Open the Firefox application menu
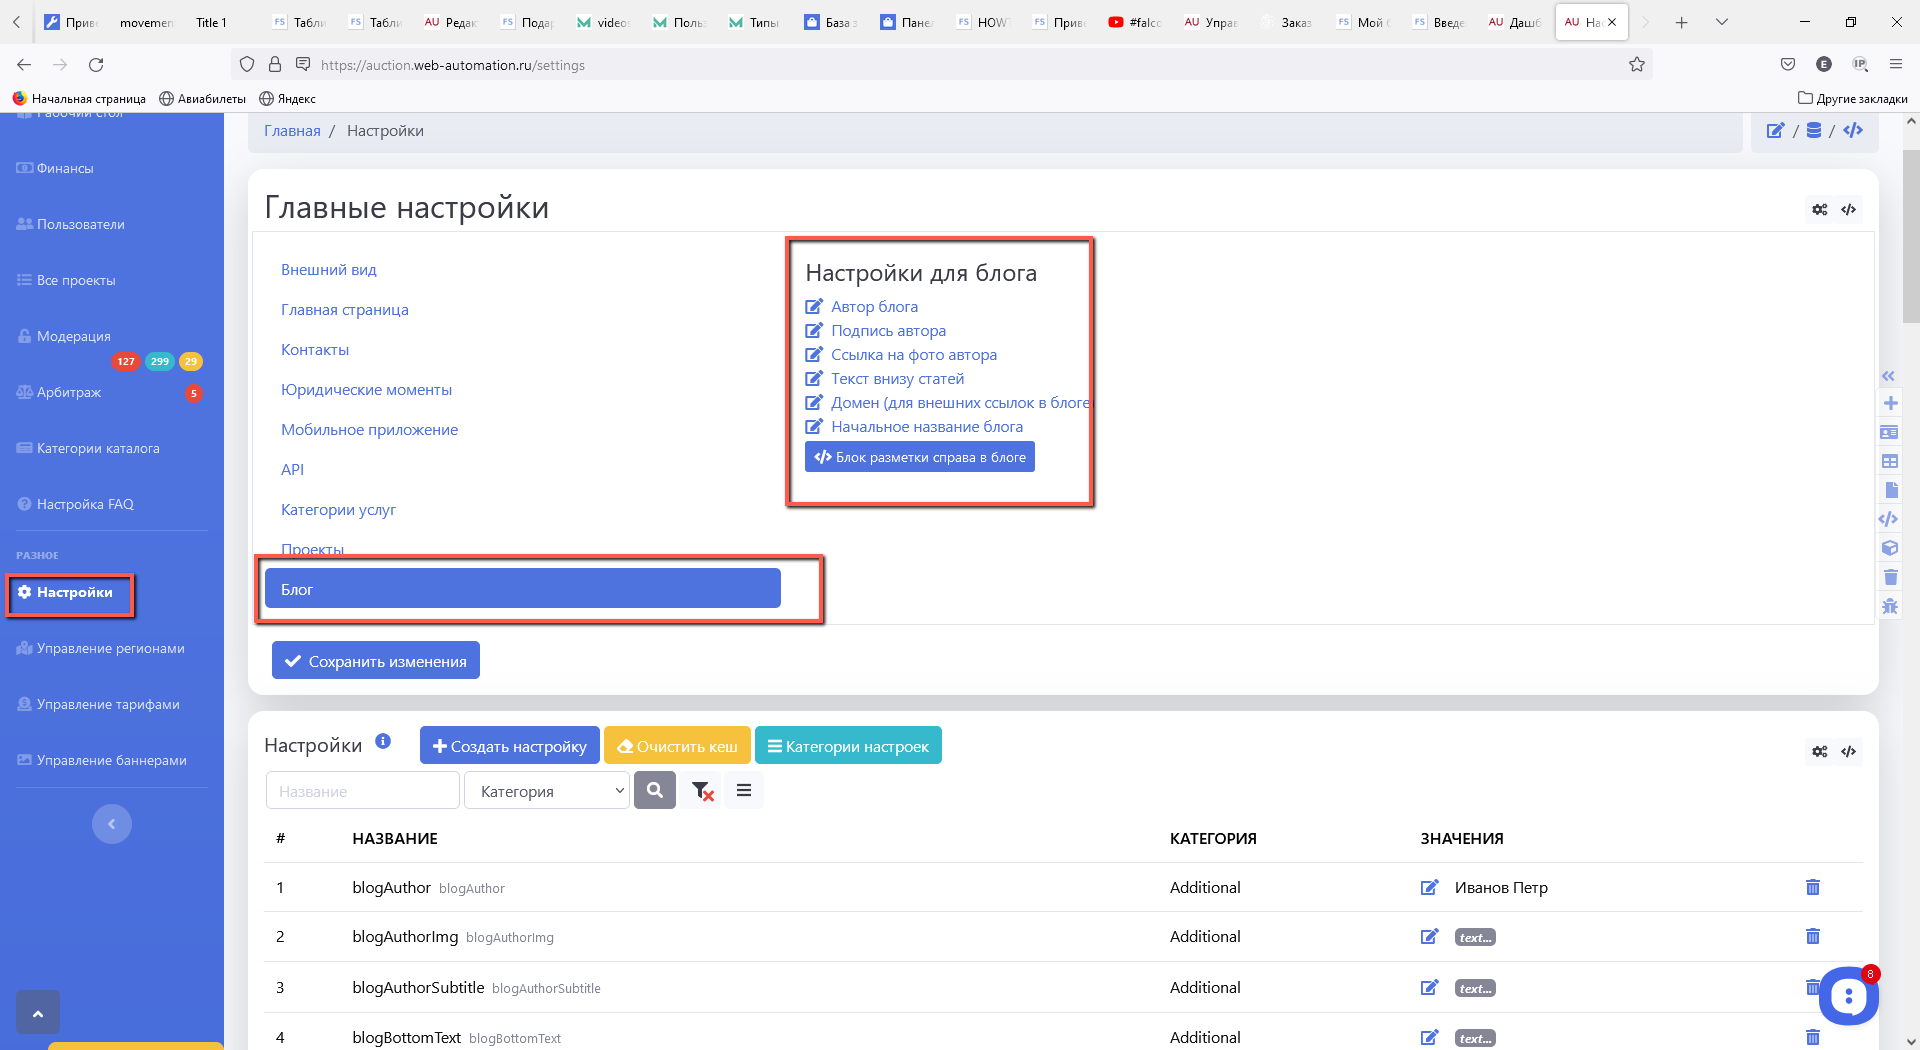The width and height of the screenshot is (1920, 1050). tap(1896, 65)
